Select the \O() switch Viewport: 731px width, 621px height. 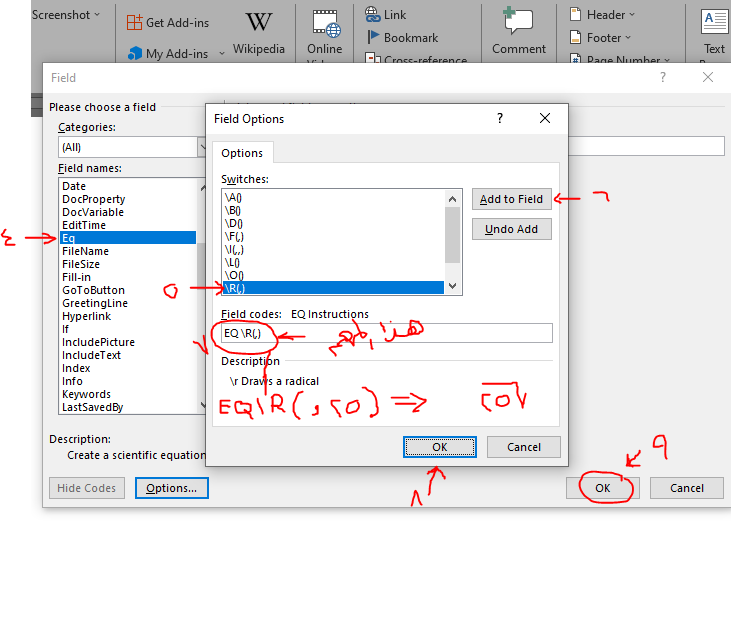click(x=333, y=275)
